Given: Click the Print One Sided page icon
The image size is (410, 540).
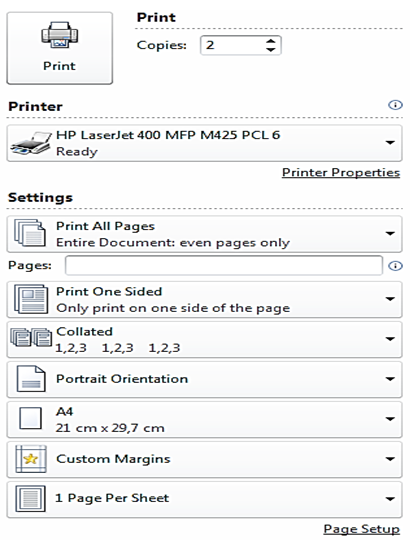Looking at the screenshot, I should tap(31, 299).
